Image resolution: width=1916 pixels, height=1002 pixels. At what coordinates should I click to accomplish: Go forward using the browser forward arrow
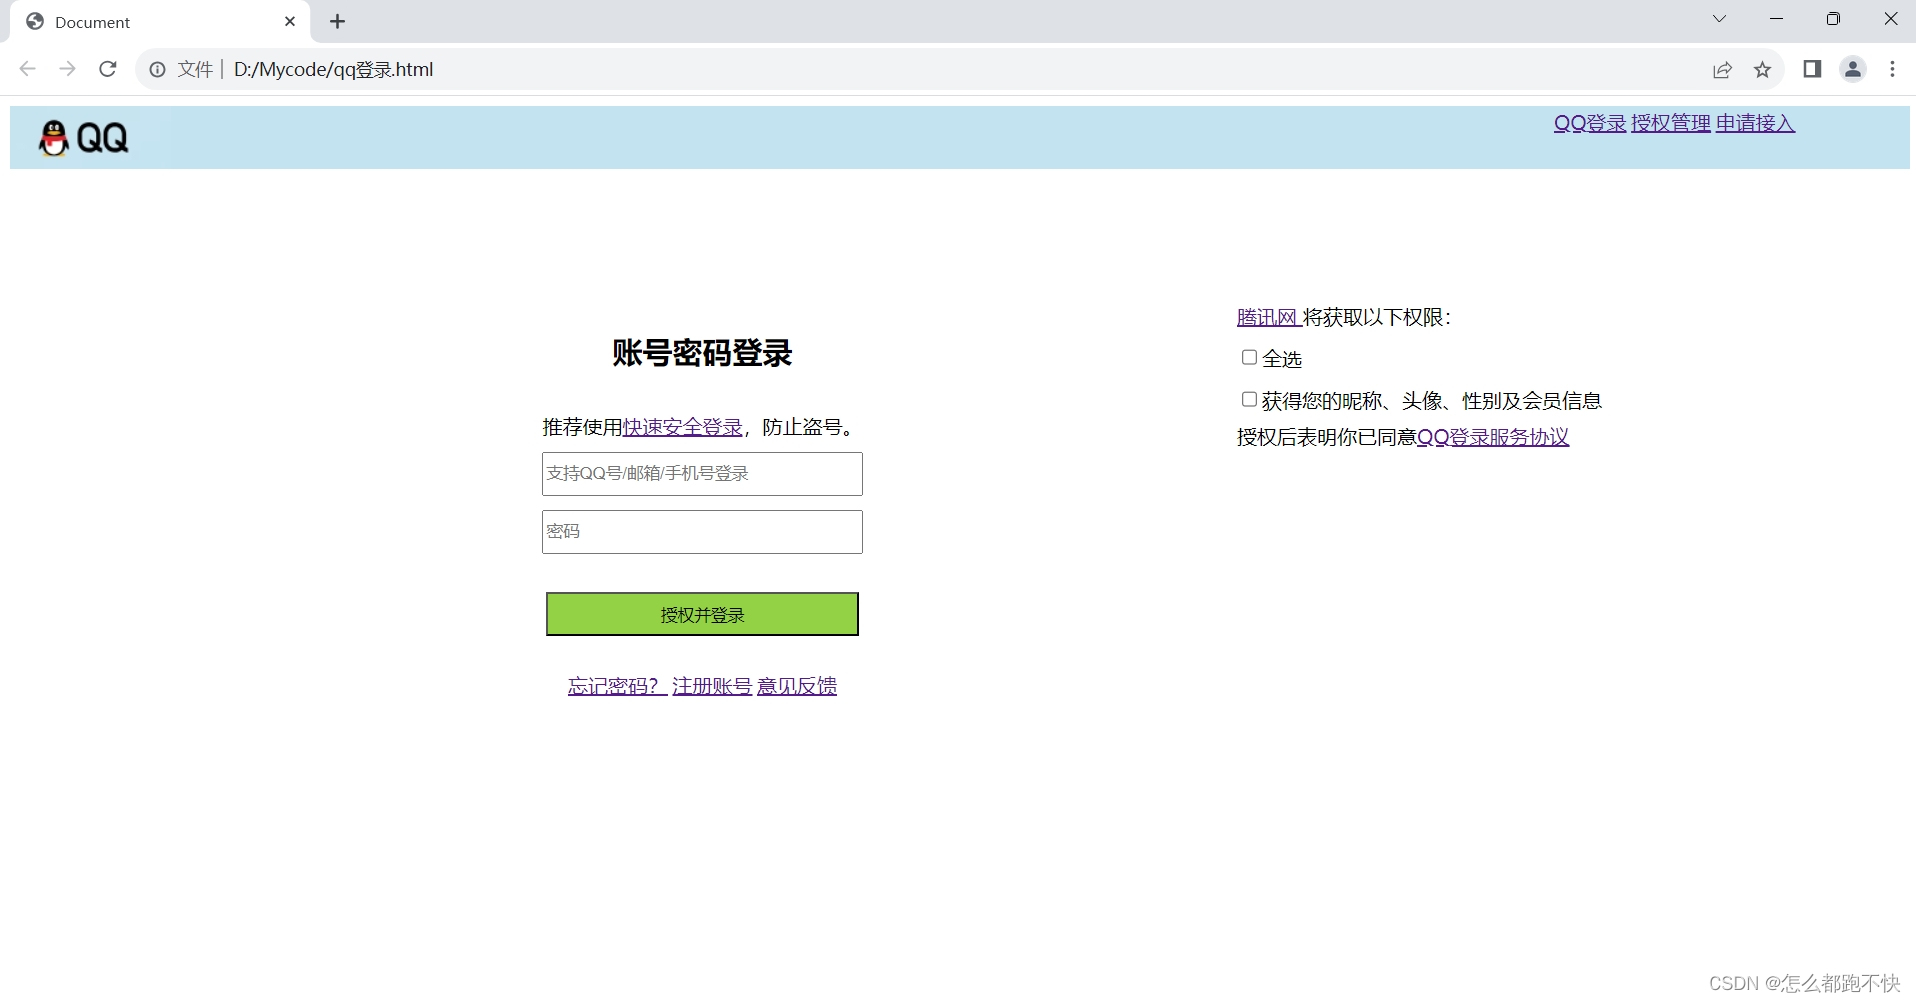coord(67,69)
